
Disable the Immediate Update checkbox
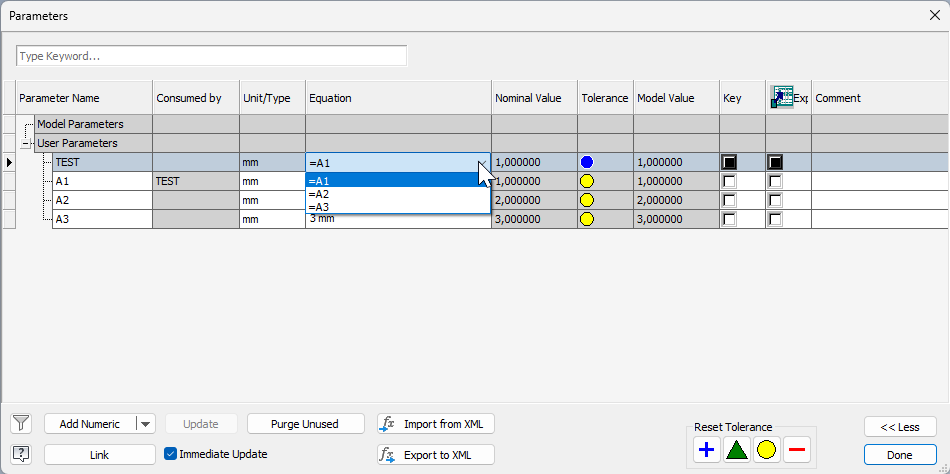point(170,454)
